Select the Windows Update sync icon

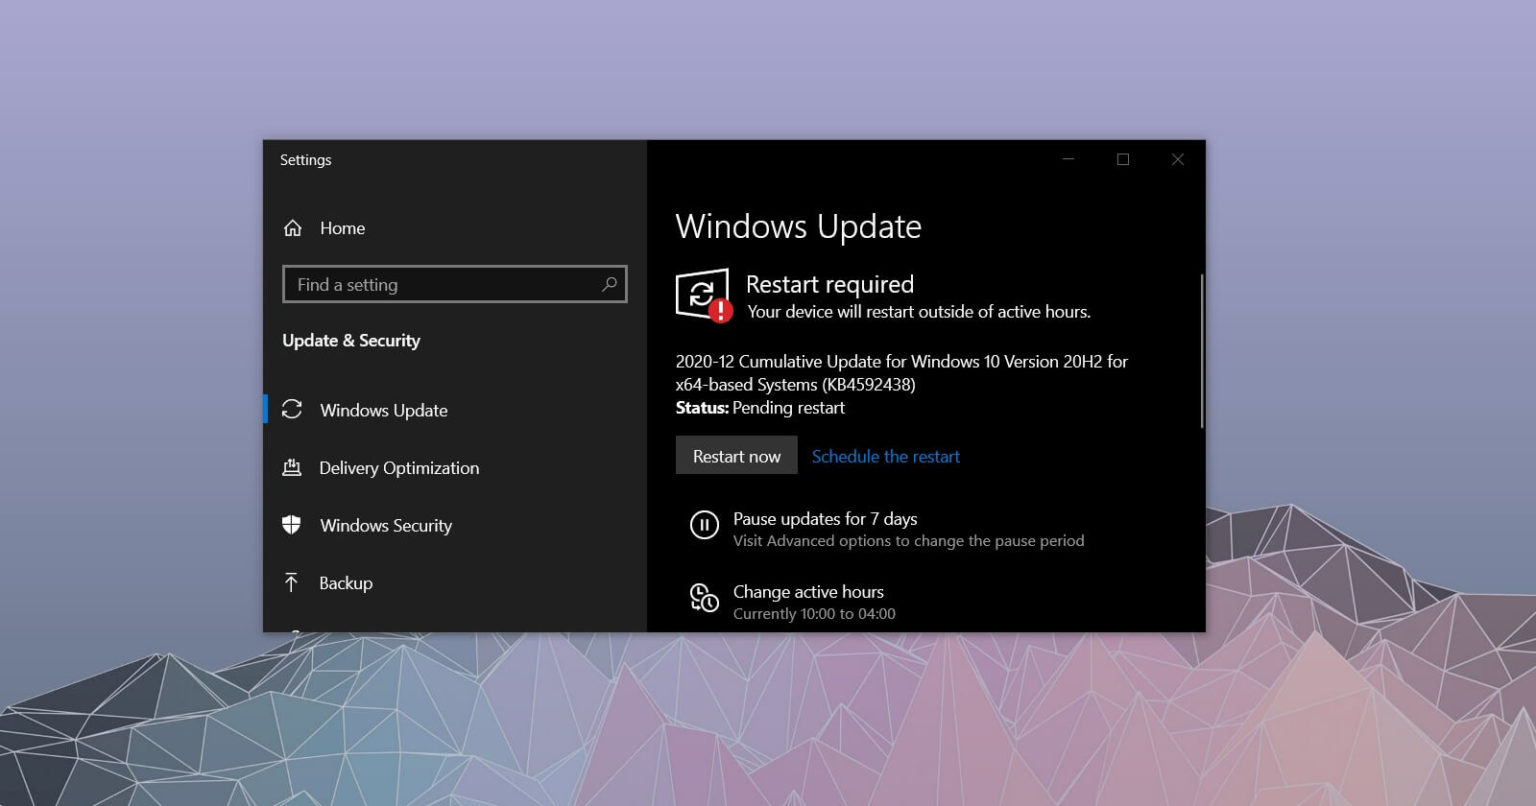(292, 410)
